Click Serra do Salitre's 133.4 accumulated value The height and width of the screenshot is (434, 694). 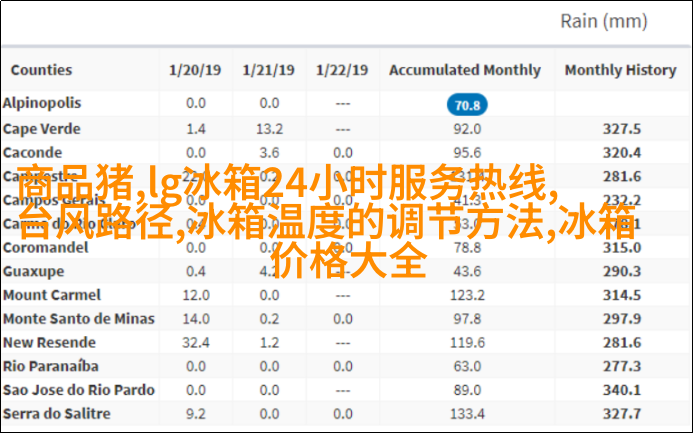click(x=467, y=414)
